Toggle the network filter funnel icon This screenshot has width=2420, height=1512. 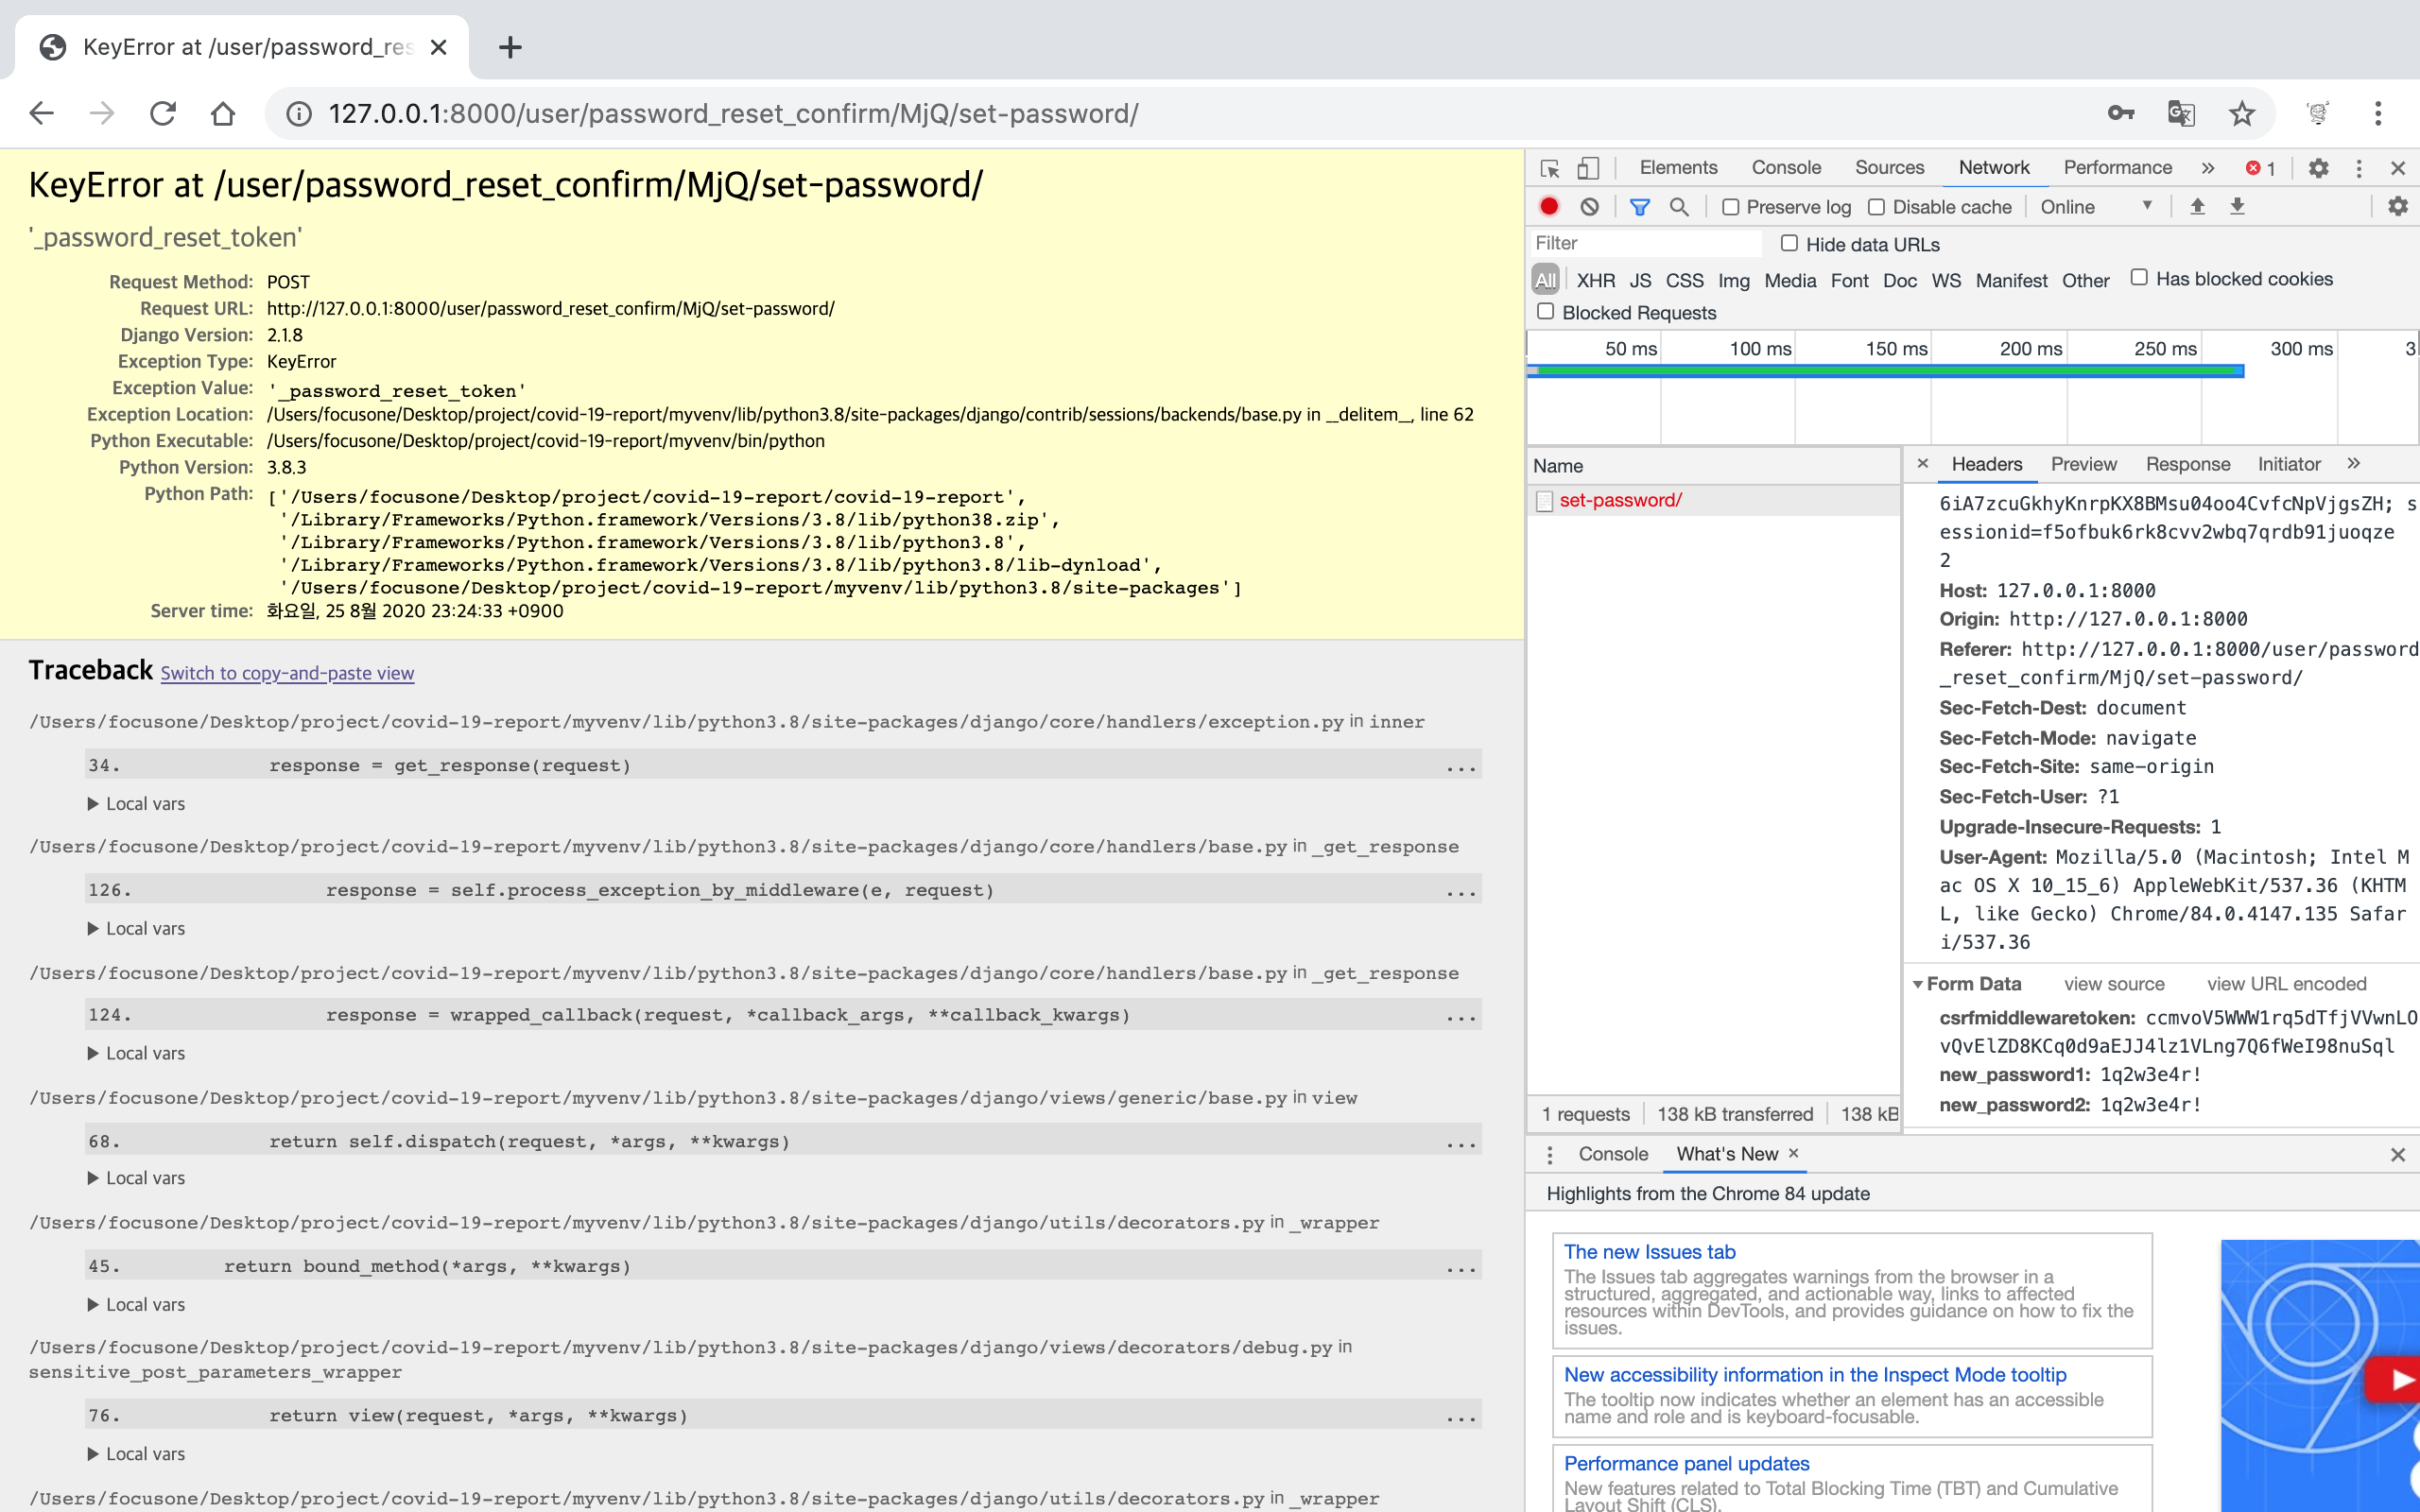[x=1639, y=206]
